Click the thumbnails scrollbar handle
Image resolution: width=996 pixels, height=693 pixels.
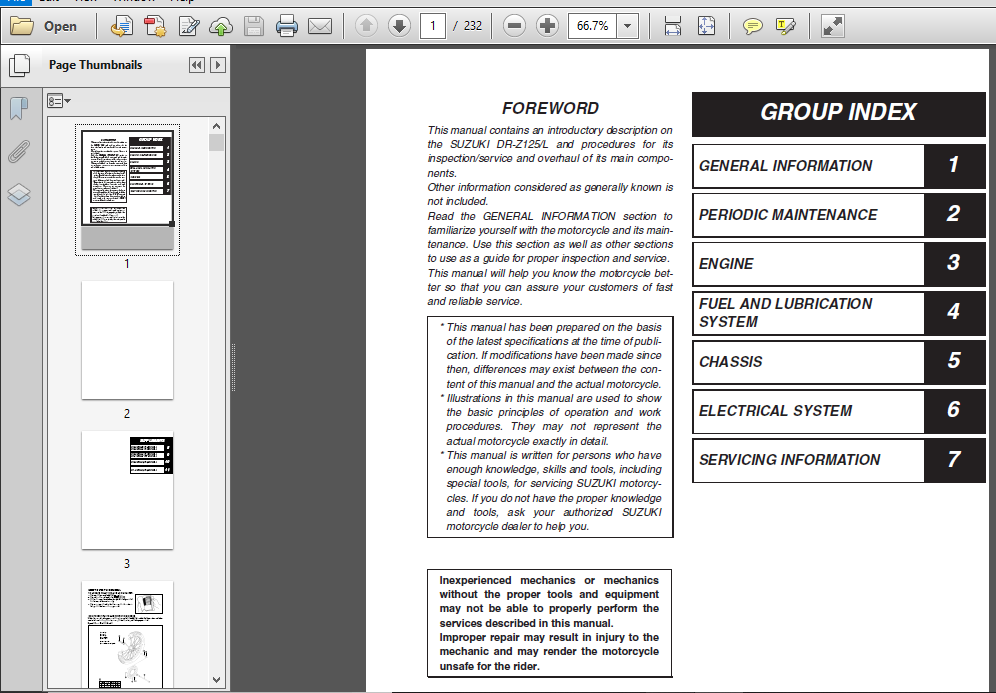tap(217, 142)
